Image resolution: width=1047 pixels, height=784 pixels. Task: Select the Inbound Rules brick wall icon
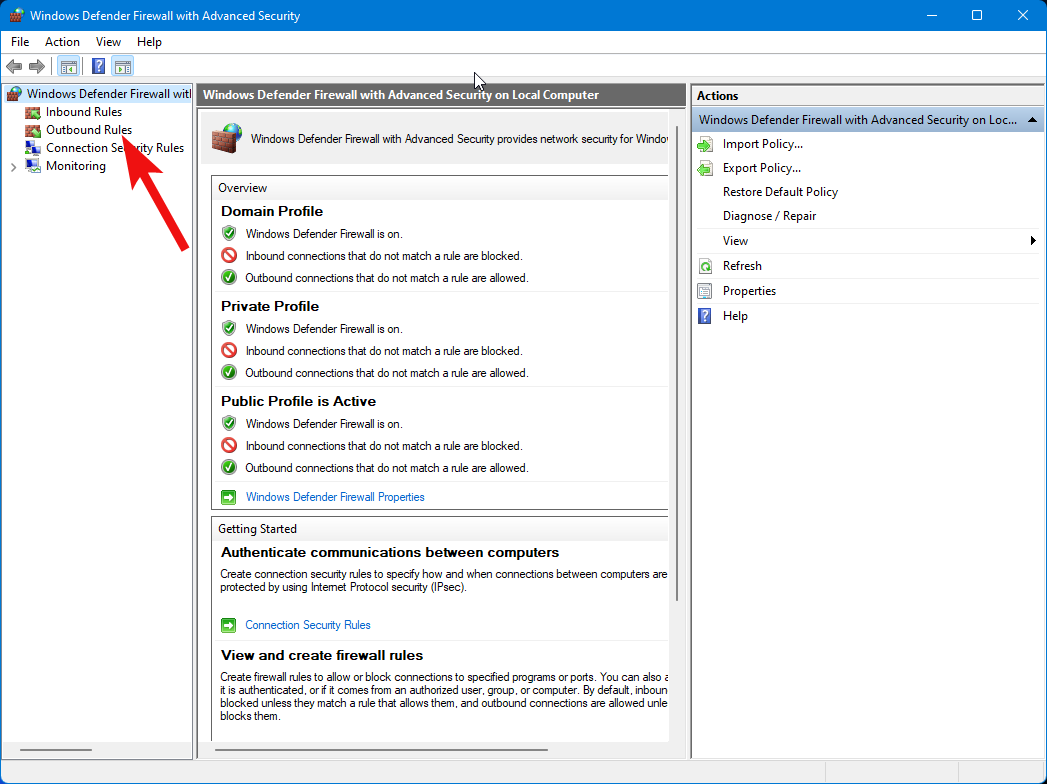(32, 112)
